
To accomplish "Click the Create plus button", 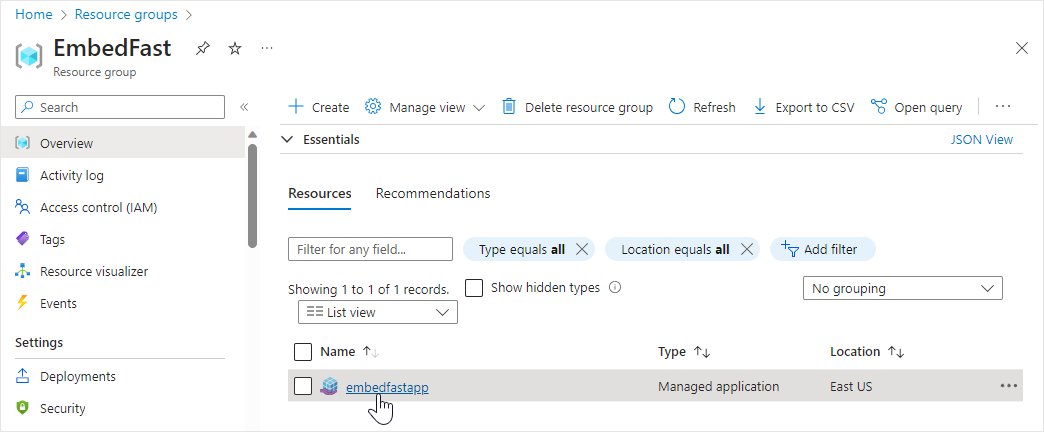I will click(x=296, y=107).
